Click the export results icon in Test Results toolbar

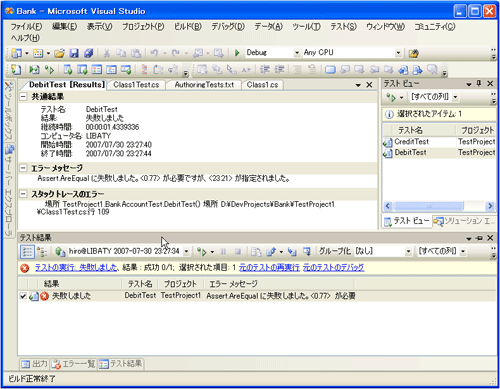pos(271,252)
